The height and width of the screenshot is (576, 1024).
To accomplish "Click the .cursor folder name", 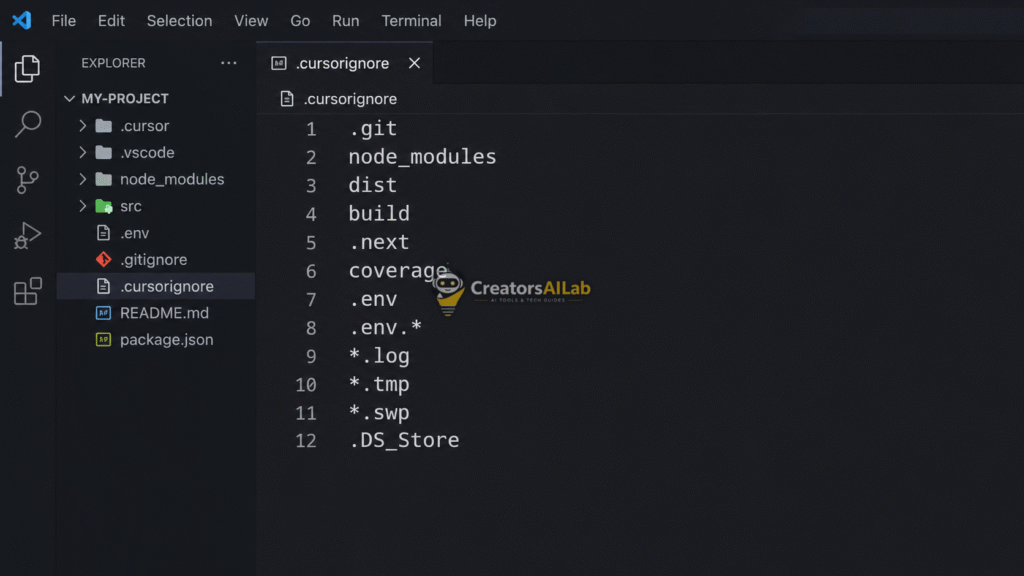I will click(x=144, y=125).
